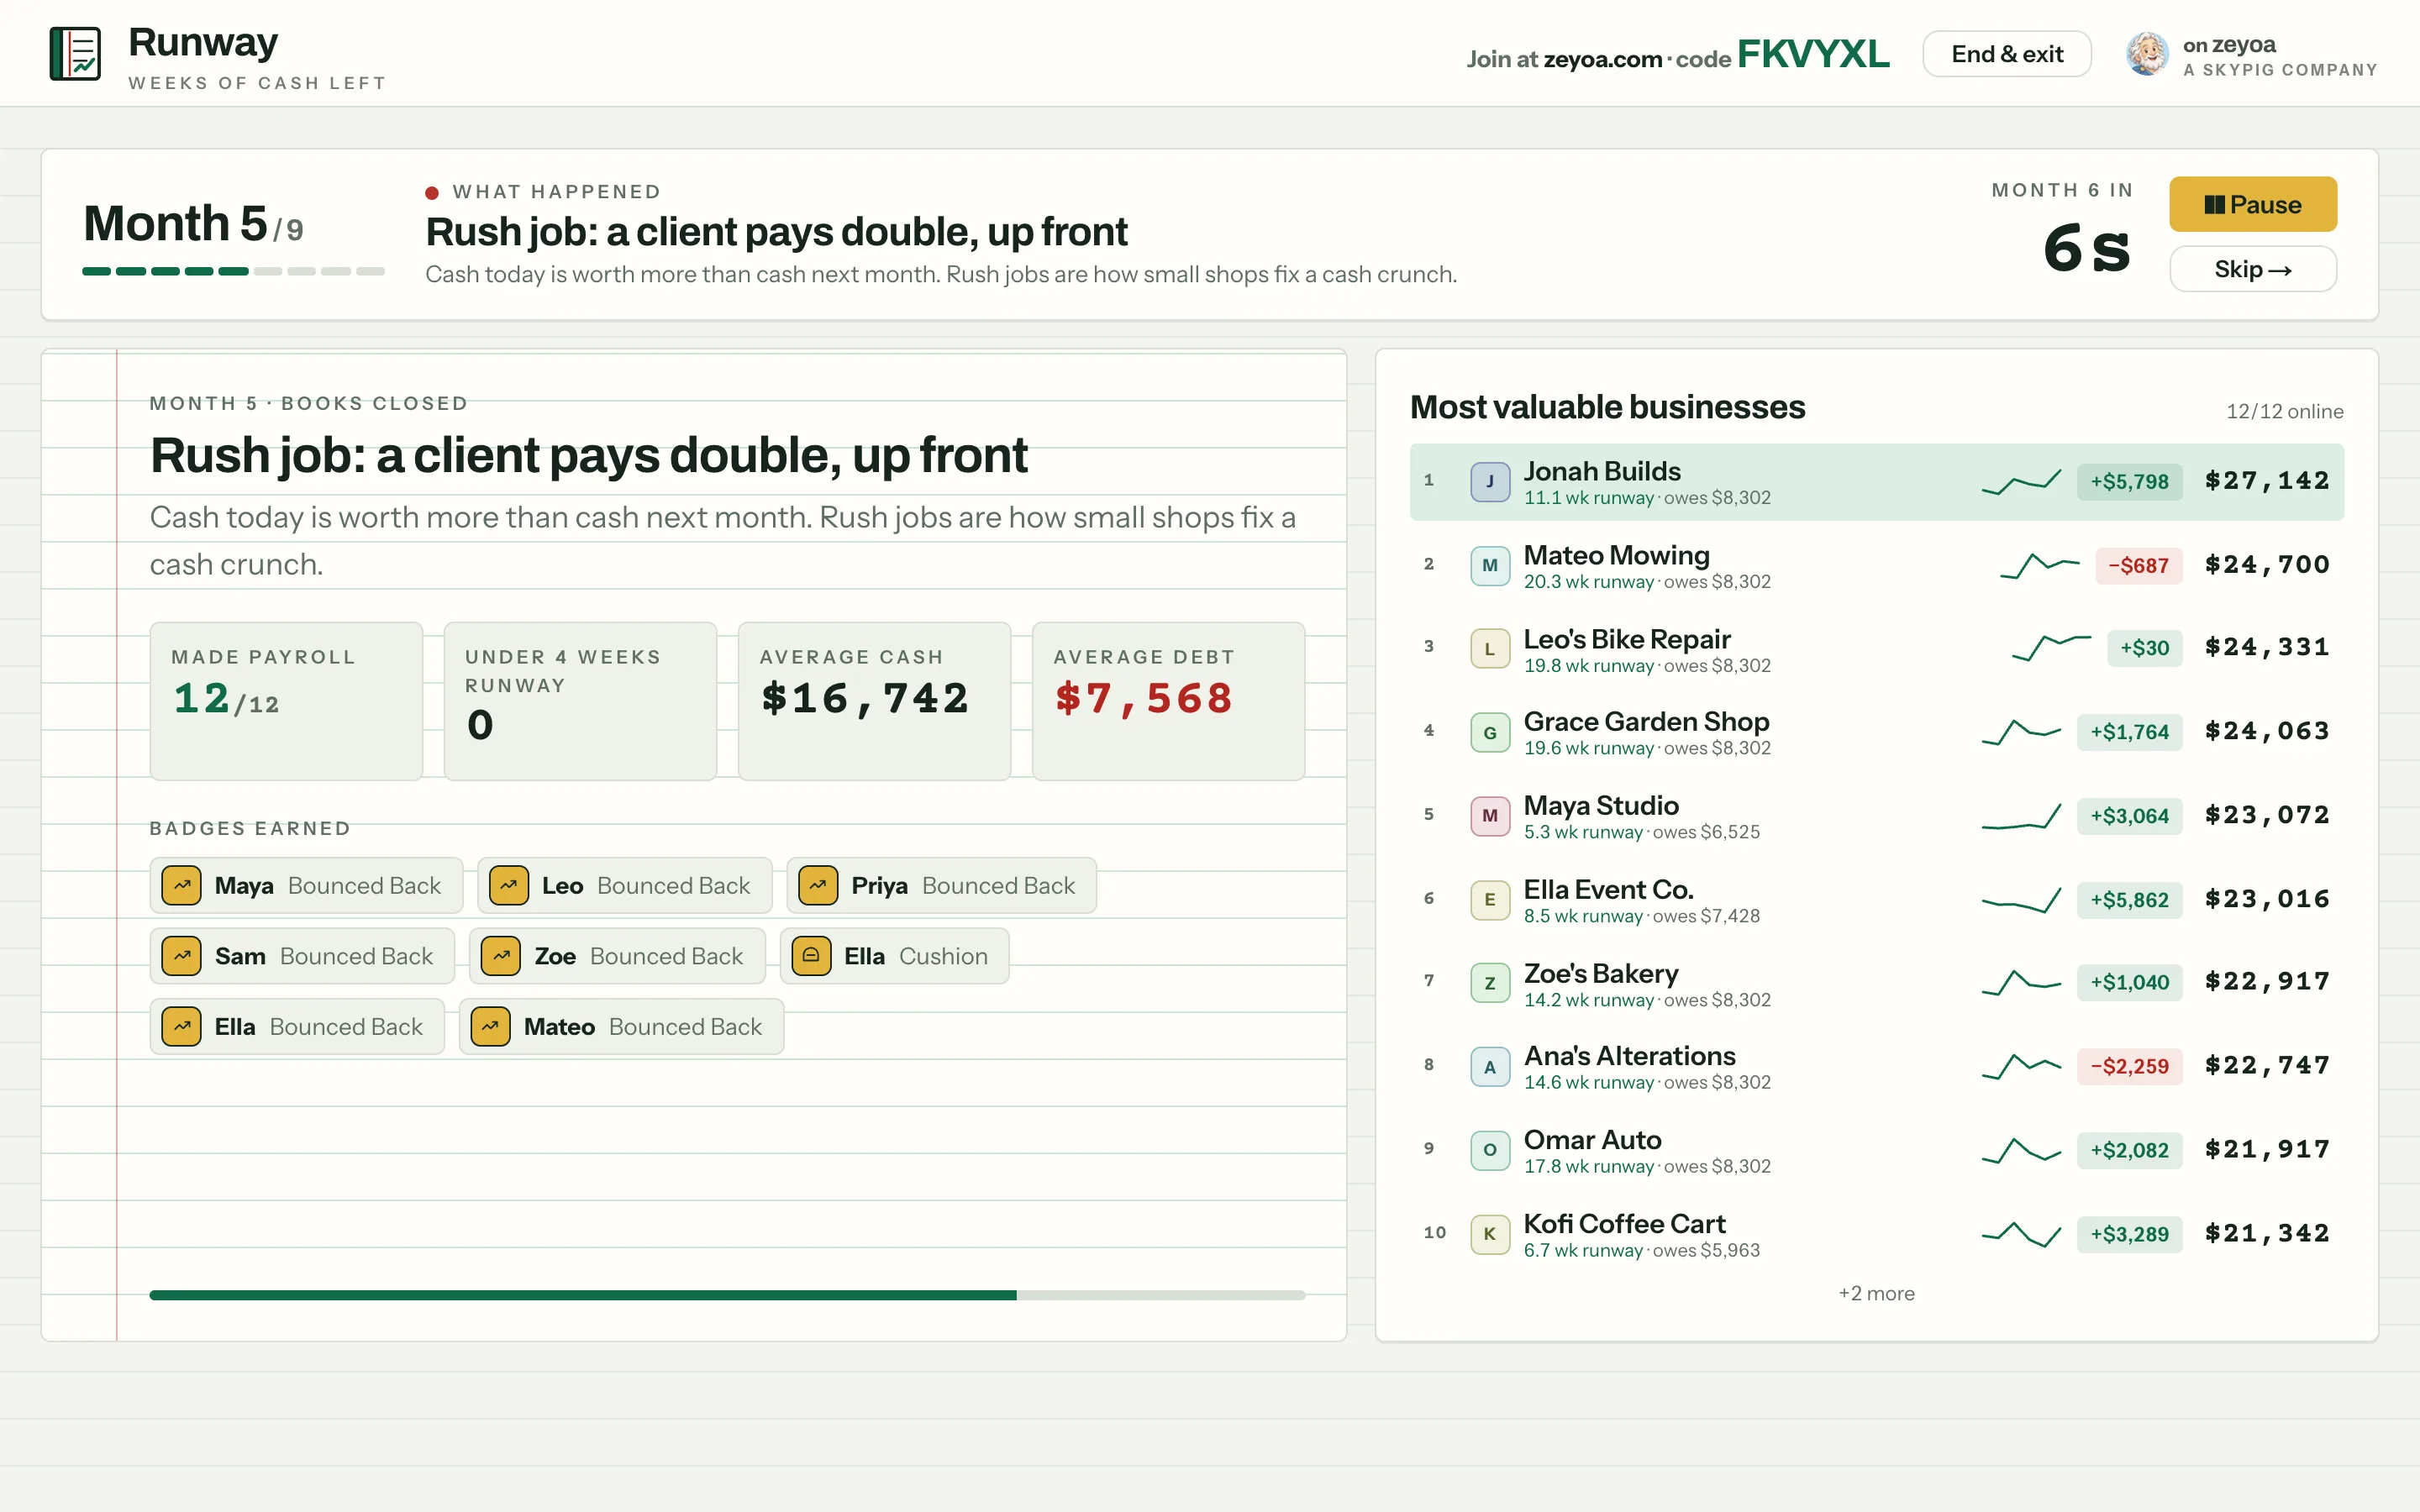Click the Month 5/9 segmented progress bar
The width and height of the screenshot is (2420, 1512).
point(233,271)
